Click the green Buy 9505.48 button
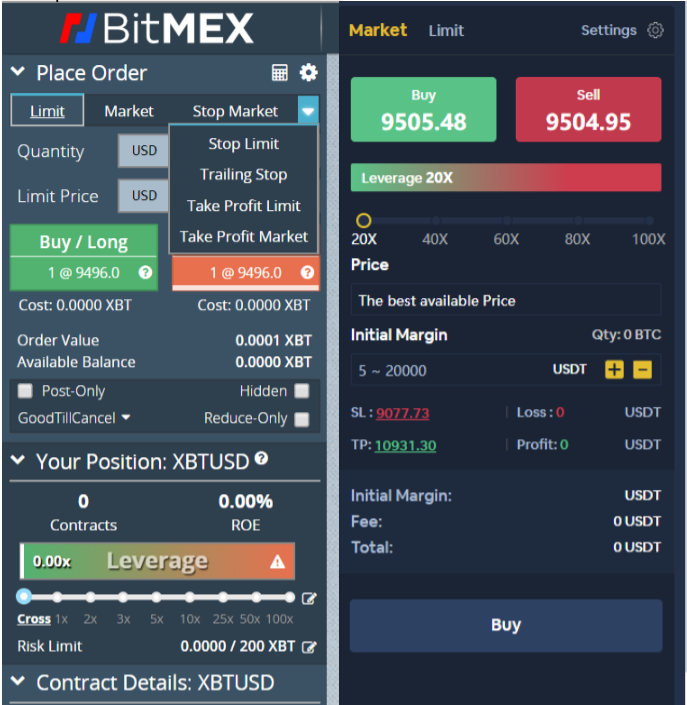Image resolution: width=687 pixels, height=705 pixels. click(x=424, y=110)
